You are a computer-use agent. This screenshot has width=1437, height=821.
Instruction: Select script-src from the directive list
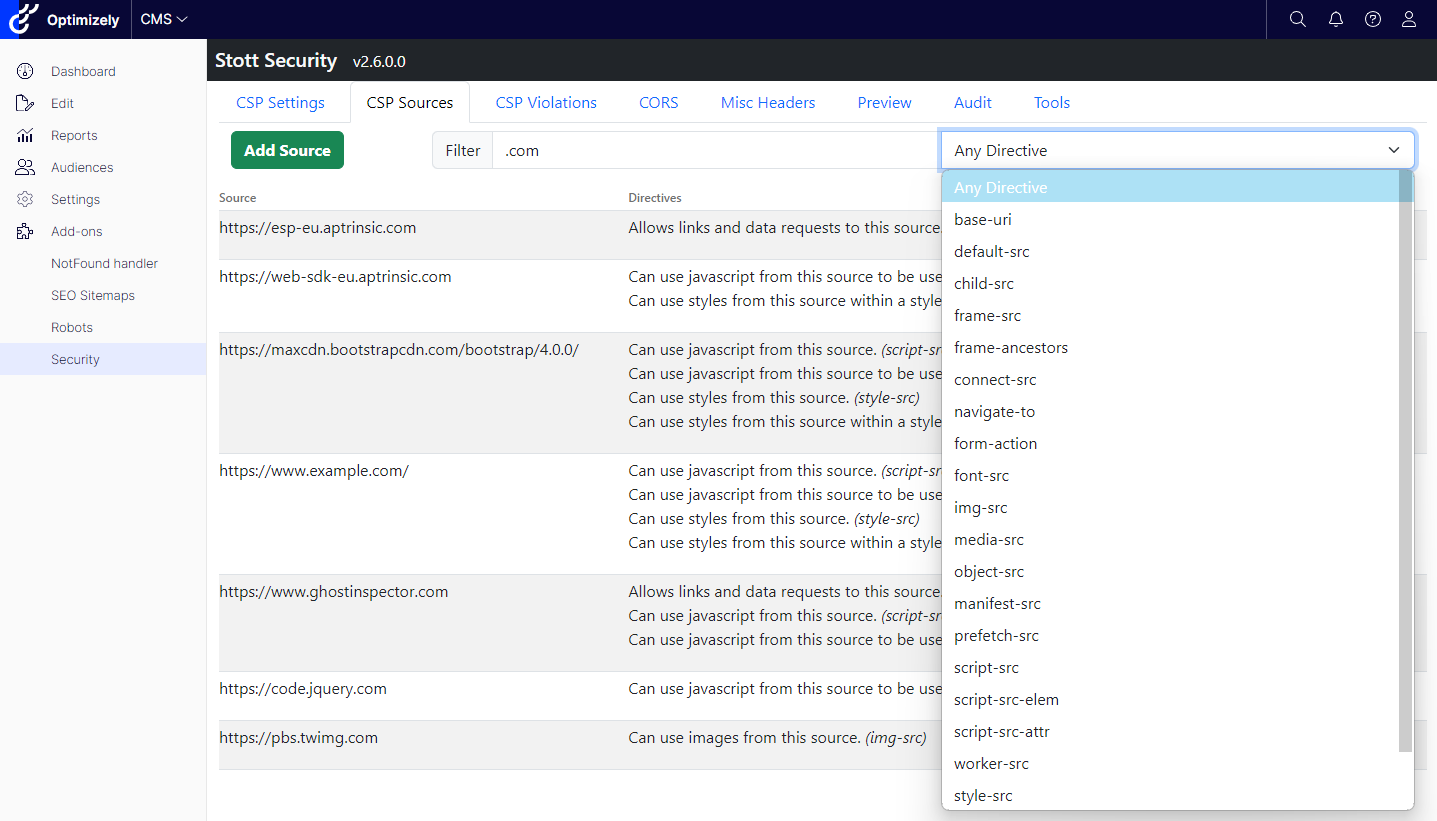(986, 668)
